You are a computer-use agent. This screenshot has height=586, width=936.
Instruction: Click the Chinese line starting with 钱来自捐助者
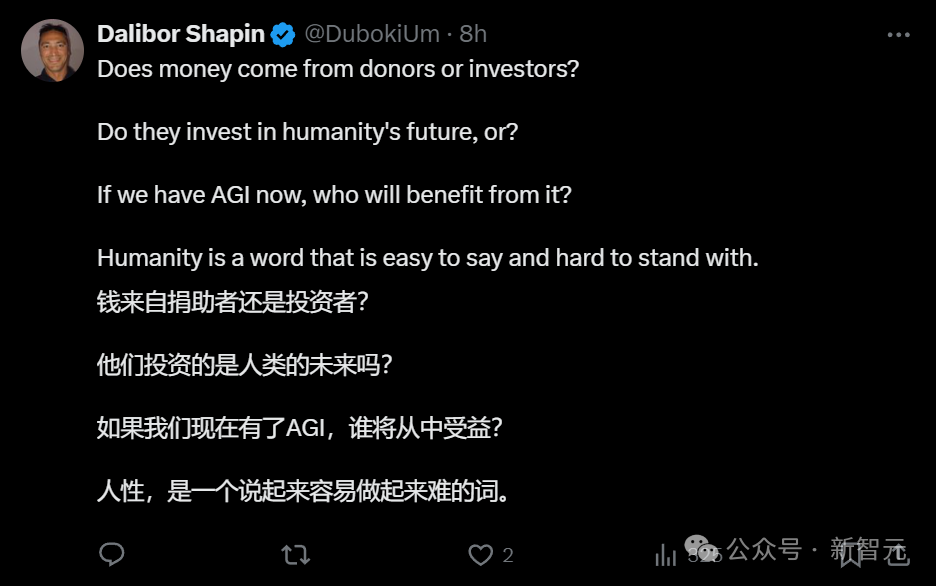pyautogui.click(x=233, y=302)
